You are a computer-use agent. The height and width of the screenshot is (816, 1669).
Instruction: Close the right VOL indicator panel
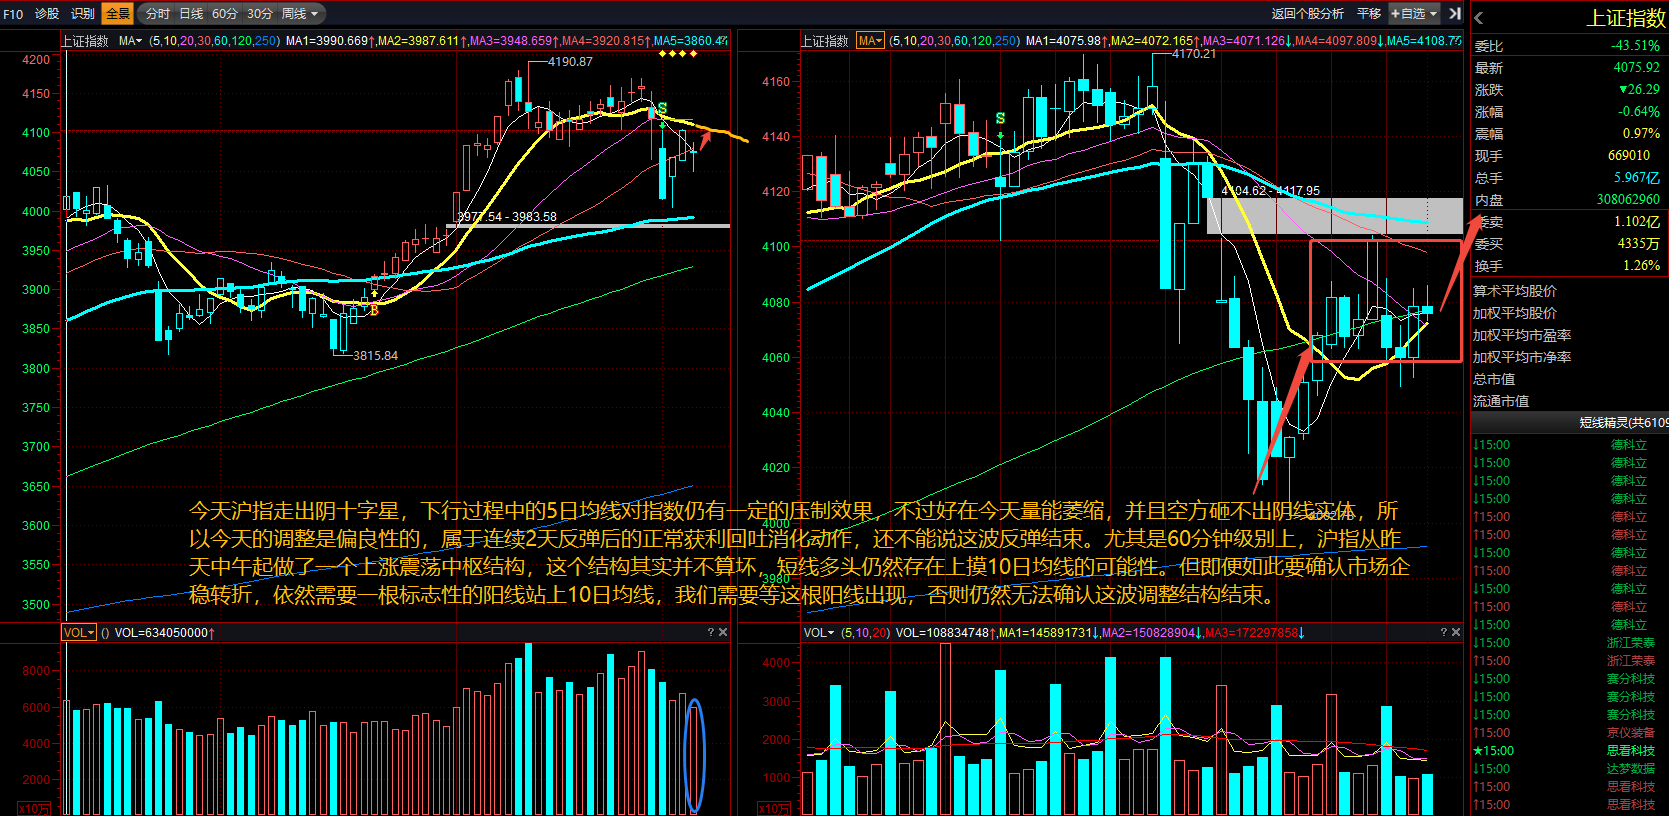point(1456,632)
